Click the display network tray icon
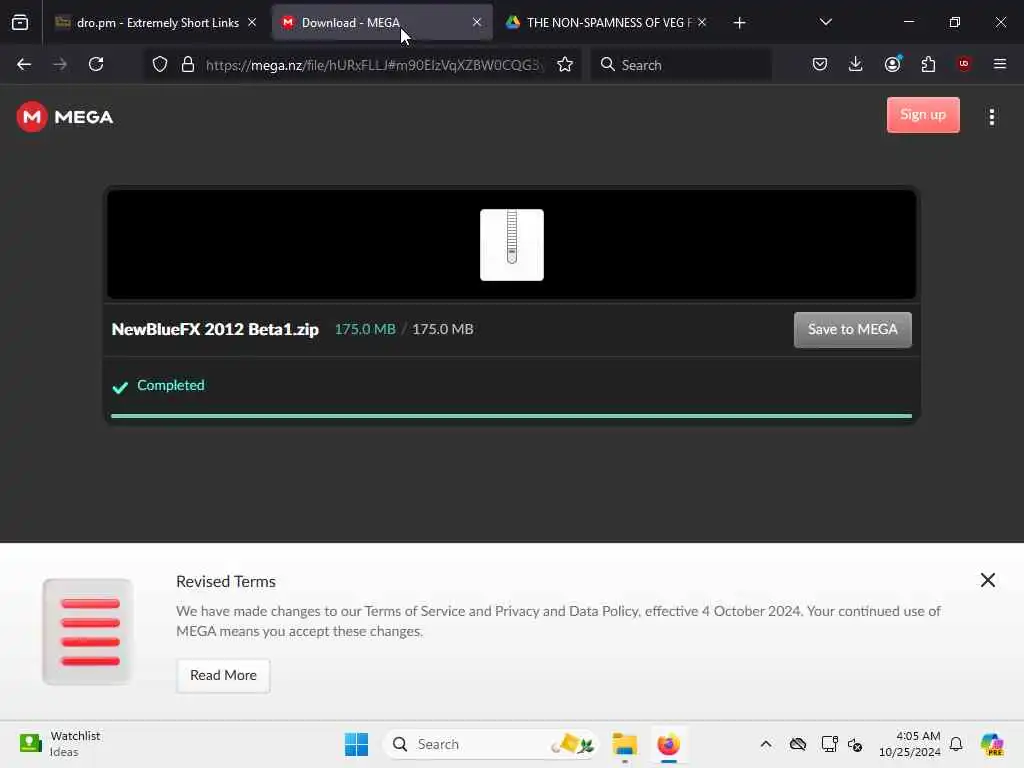This screenshot has height=768, width=1024. [x=829, y=744]
